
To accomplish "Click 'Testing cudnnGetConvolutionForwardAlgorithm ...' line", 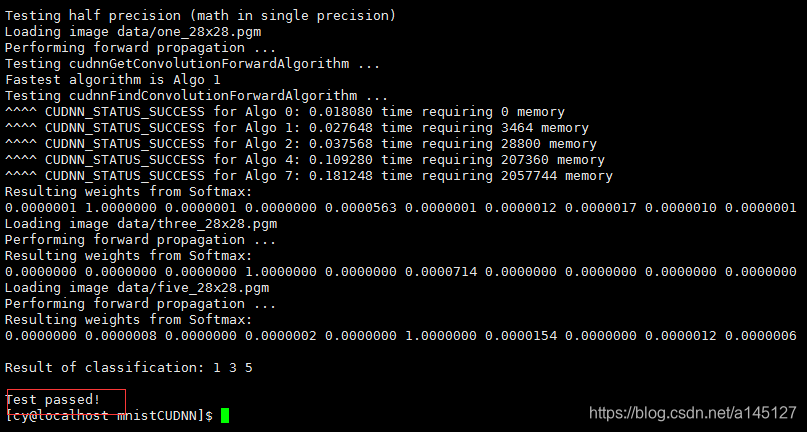I will (192, 64).
